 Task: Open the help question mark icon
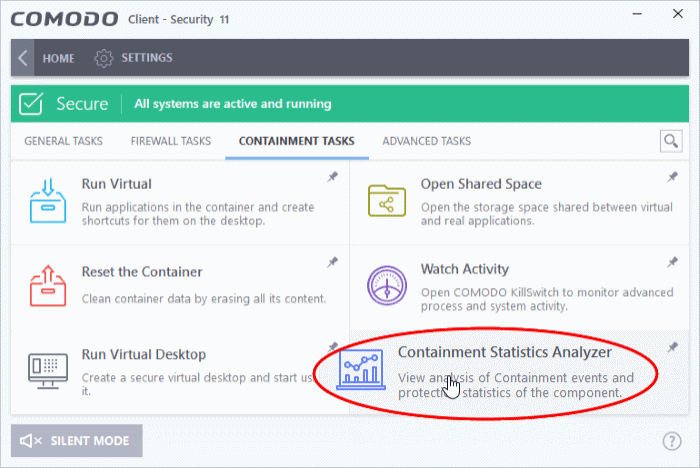pyautogui.click(x=672, y=441)
